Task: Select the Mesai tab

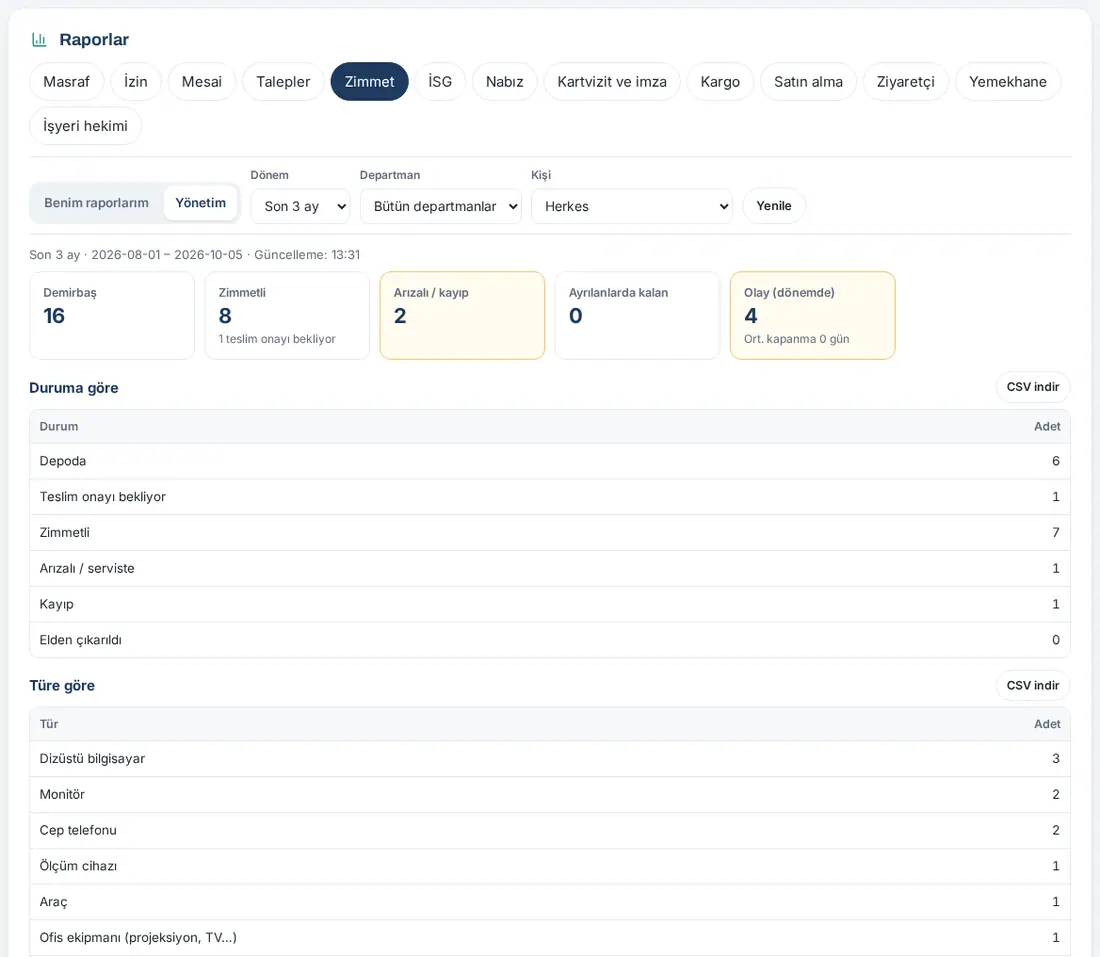Action: click(201, 81)
